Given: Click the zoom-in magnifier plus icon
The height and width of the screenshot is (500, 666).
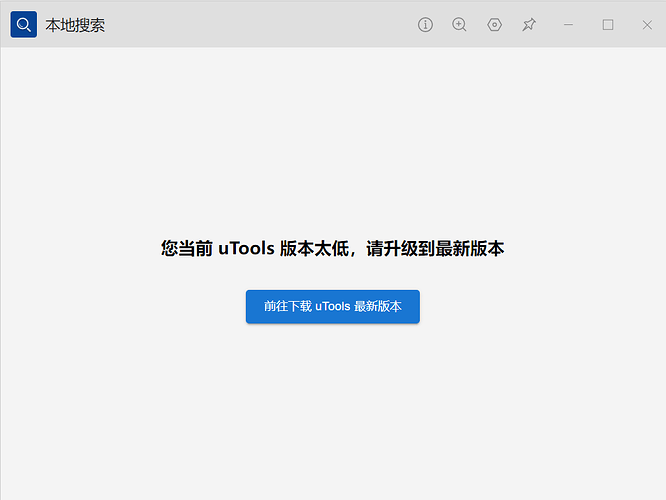Looking at the screenshot, I should 459,25.
